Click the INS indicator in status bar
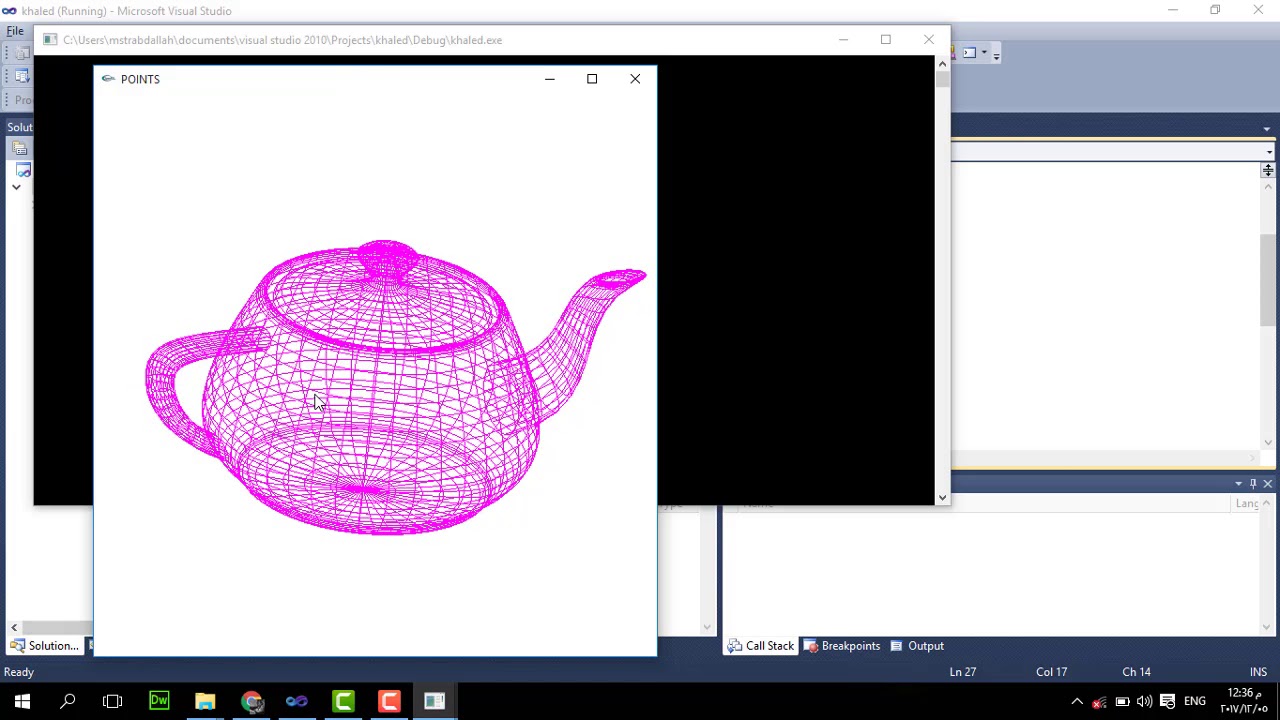Viewport: 1280px width, 720px height. [x=1258, y=672]
